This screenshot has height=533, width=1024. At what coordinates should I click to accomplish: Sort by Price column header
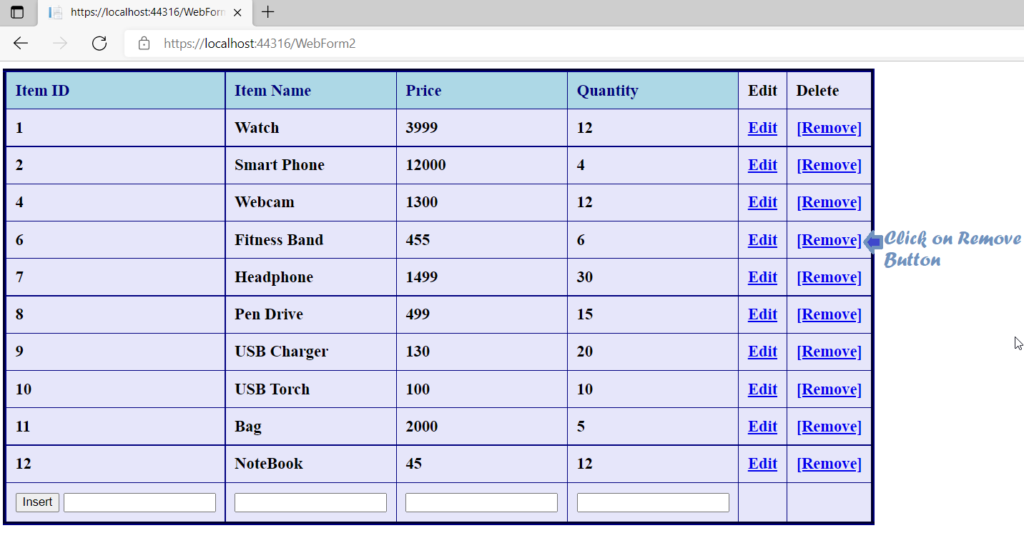tap(423, 90)
